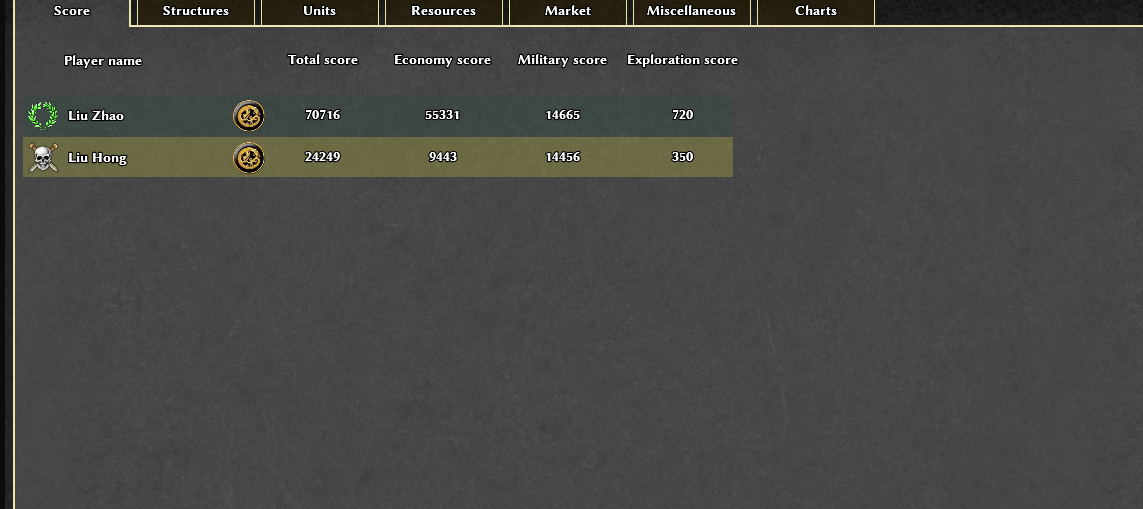Switch to the Units tab
Screen dimensions: 1143x509
coord(320,11)
